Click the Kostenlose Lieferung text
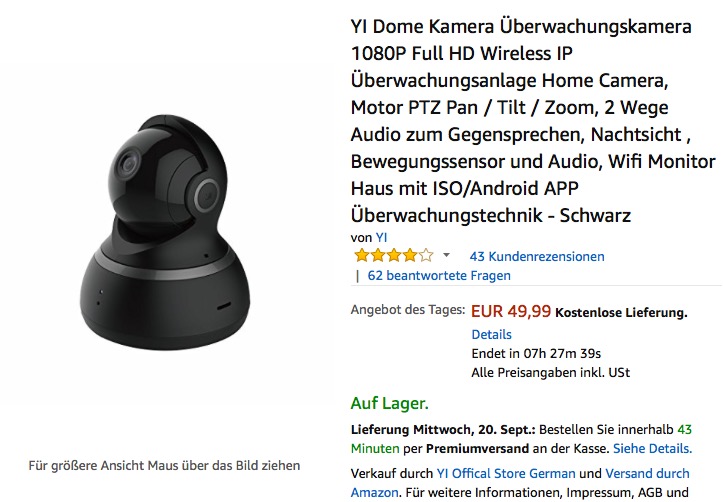Image resolution: width=723 pixels, height=502 pixels. point(621,313)
